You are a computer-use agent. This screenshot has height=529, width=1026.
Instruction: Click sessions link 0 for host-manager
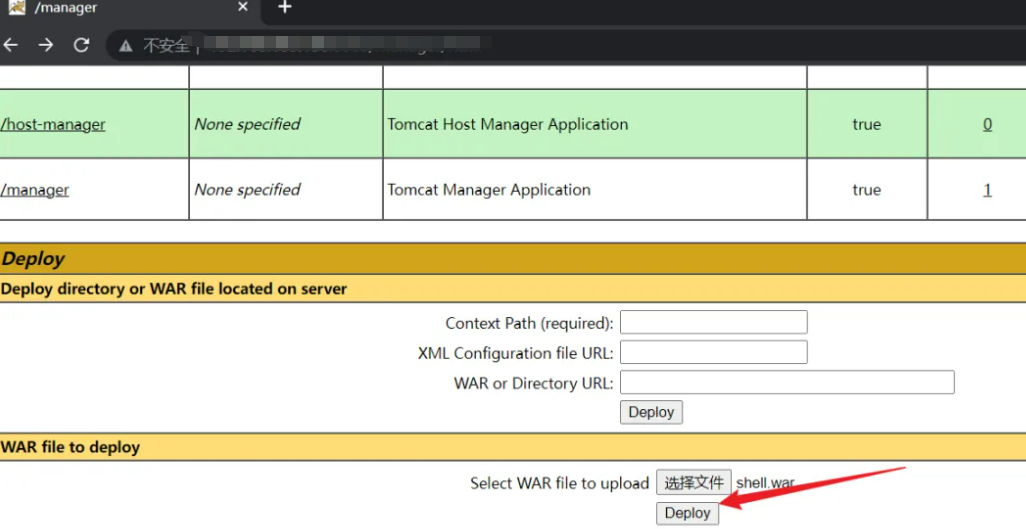[x=987, y=124]
